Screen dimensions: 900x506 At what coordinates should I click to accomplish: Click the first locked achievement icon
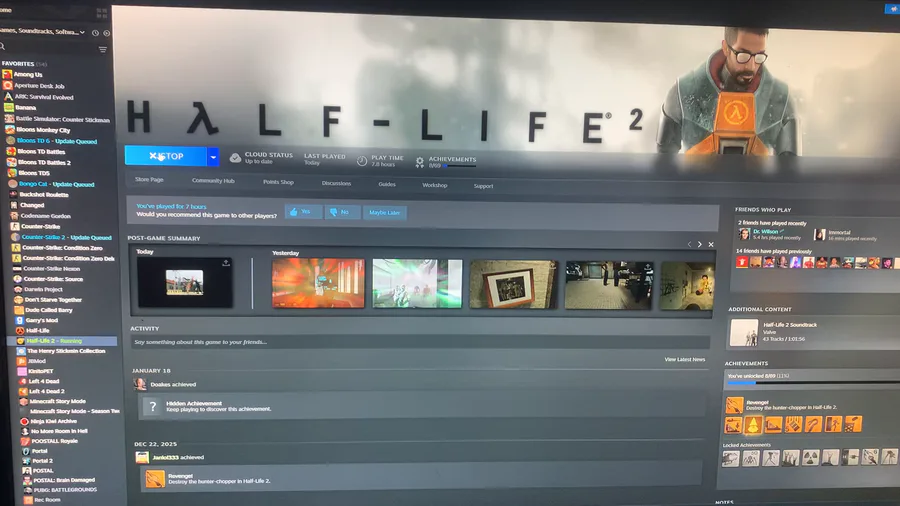(x=731, y=458)
